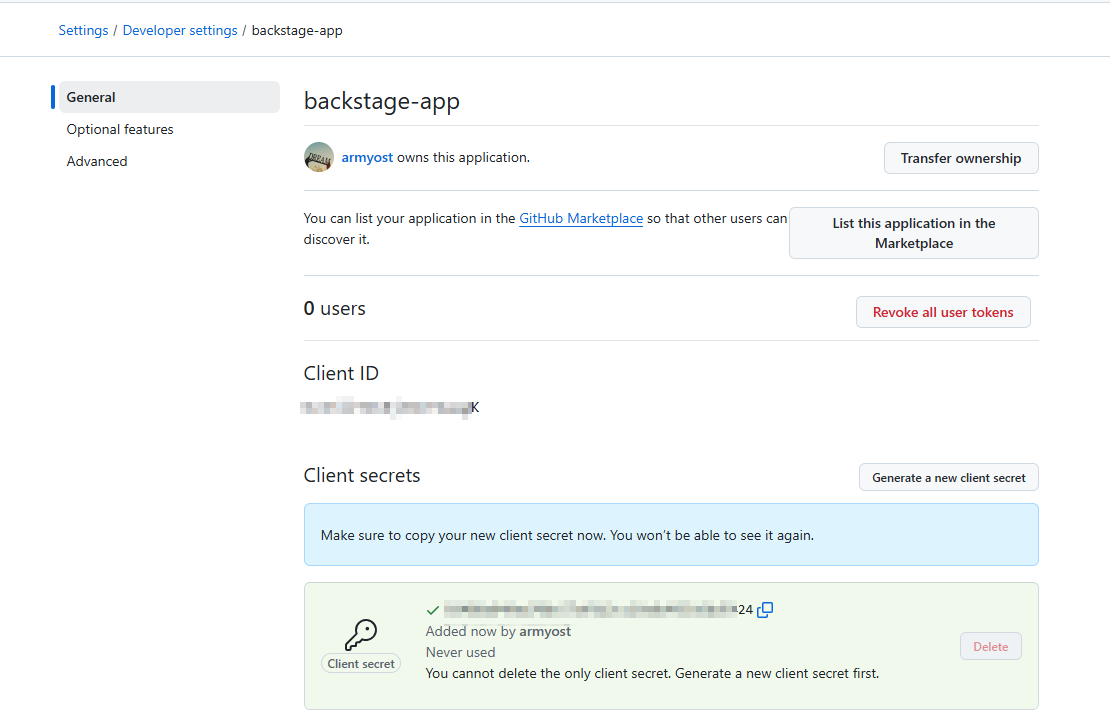Viewport: 1110px width, 724px height.
Task: Click the blurred client secret value
Action: tap(598, 609)
